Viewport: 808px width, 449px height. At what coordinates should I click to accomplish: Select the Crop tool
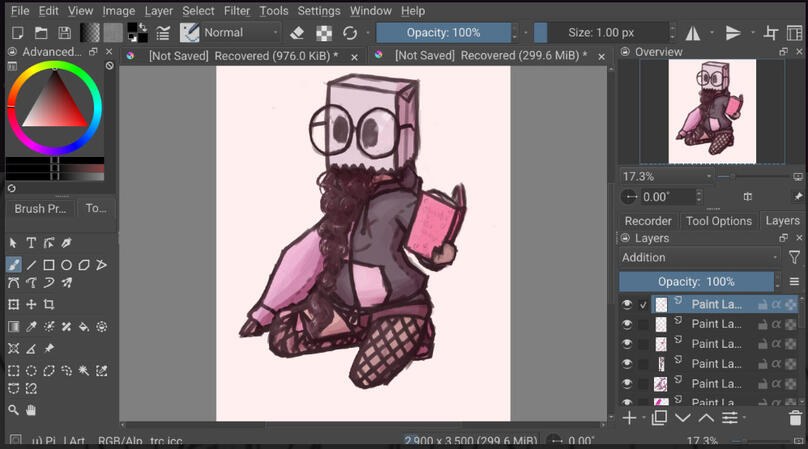49,304
